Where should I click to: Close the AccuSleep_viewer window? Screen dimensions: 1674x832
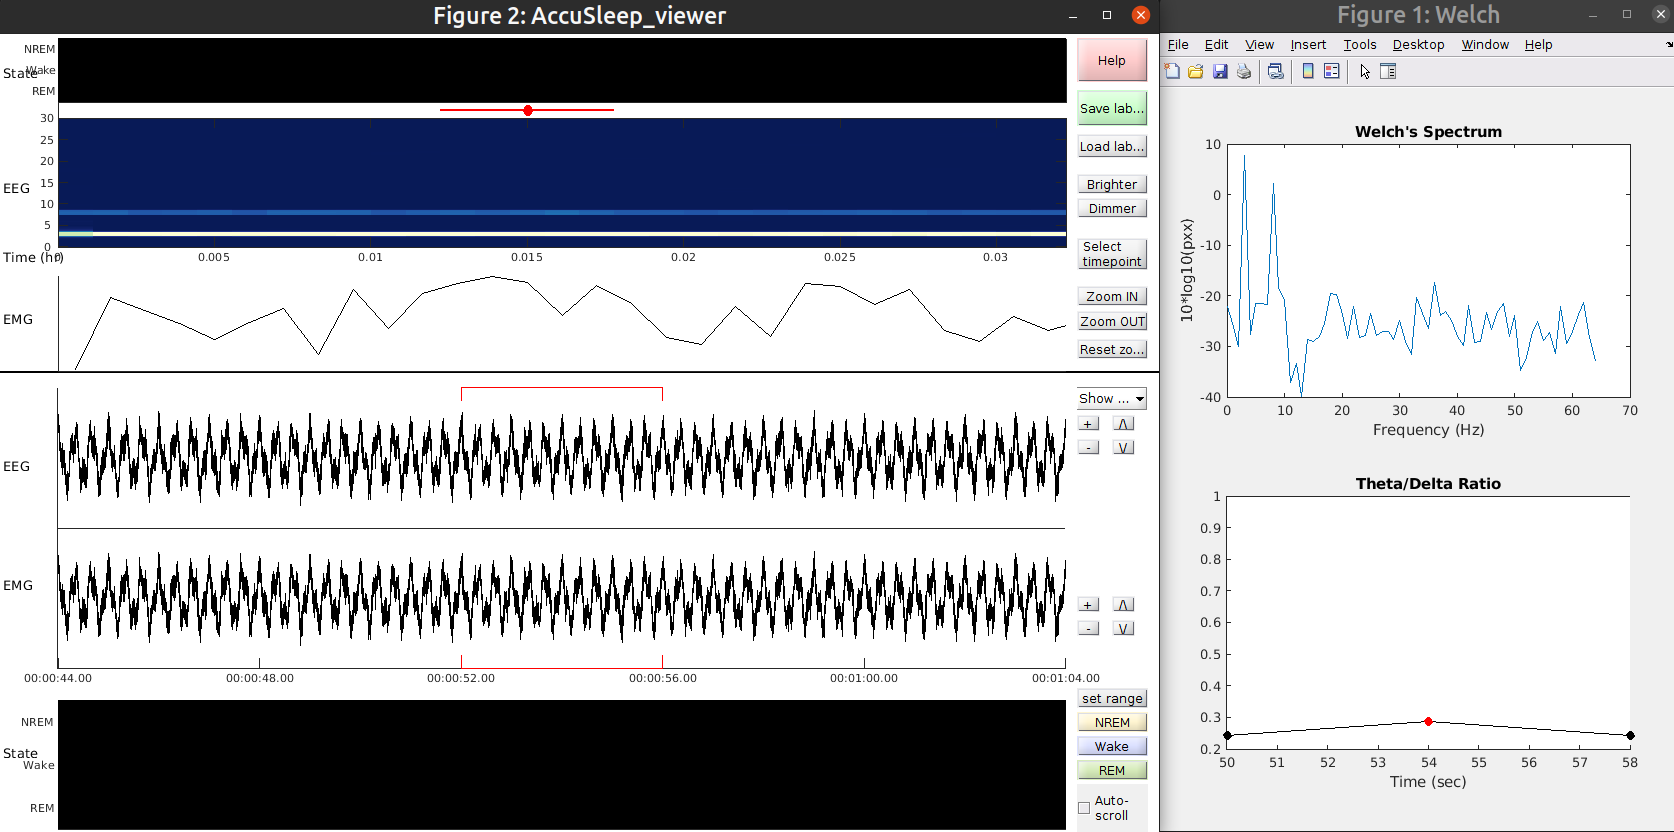click(1141, 15)
